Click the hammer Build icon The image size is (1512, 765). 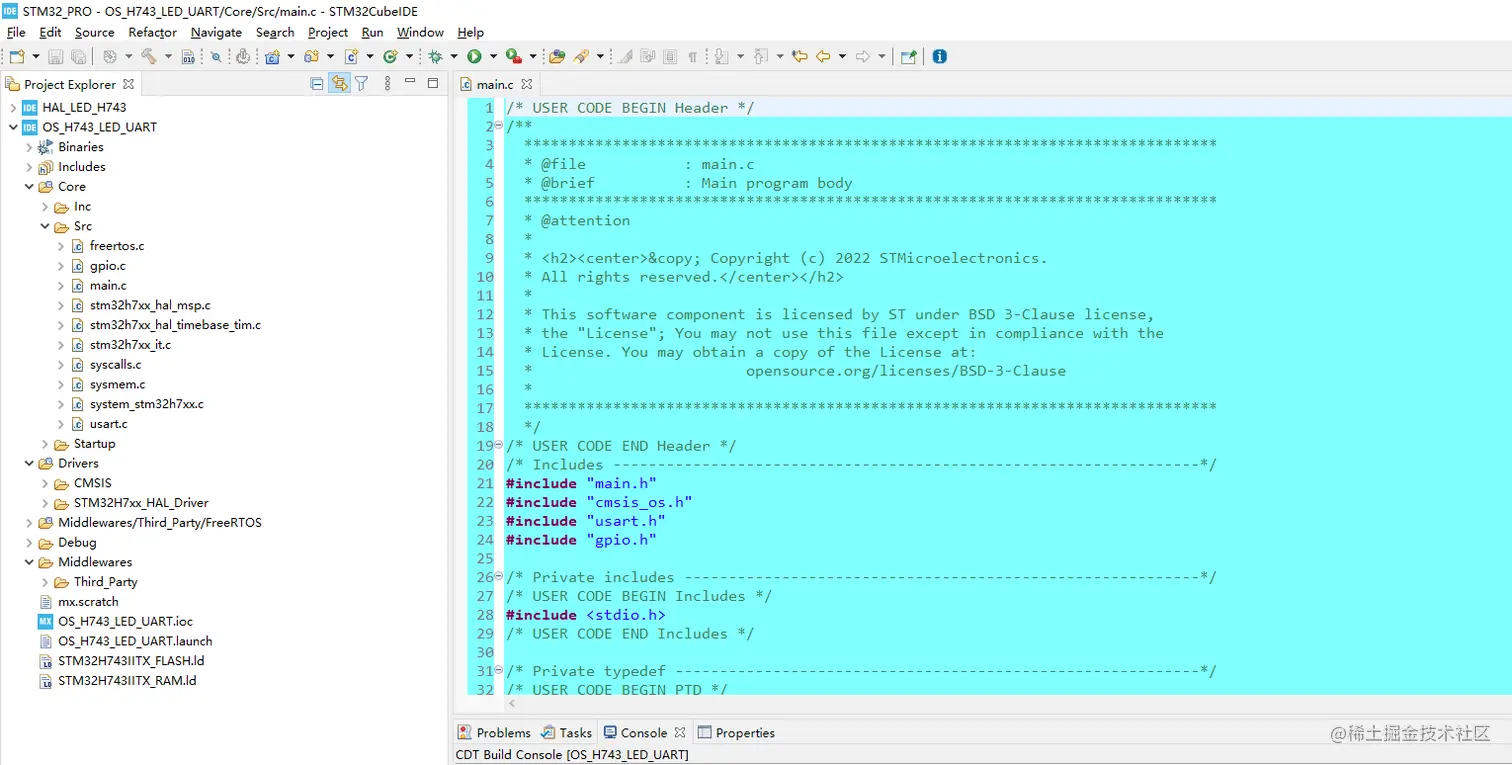point(148,57)
